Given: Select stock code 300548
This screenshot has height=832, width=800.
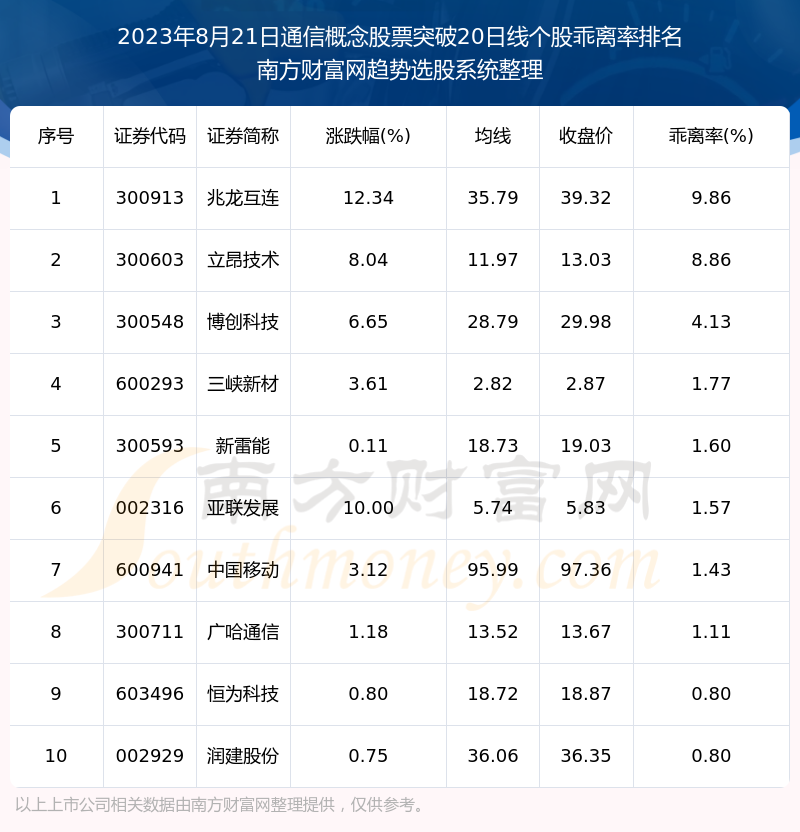Looking at the screenshot, I should [x=150, y=322].
